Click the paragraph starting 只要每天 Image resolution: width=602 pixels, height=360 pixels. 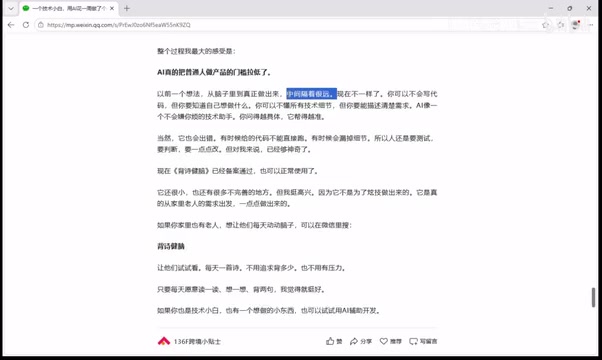241,289
